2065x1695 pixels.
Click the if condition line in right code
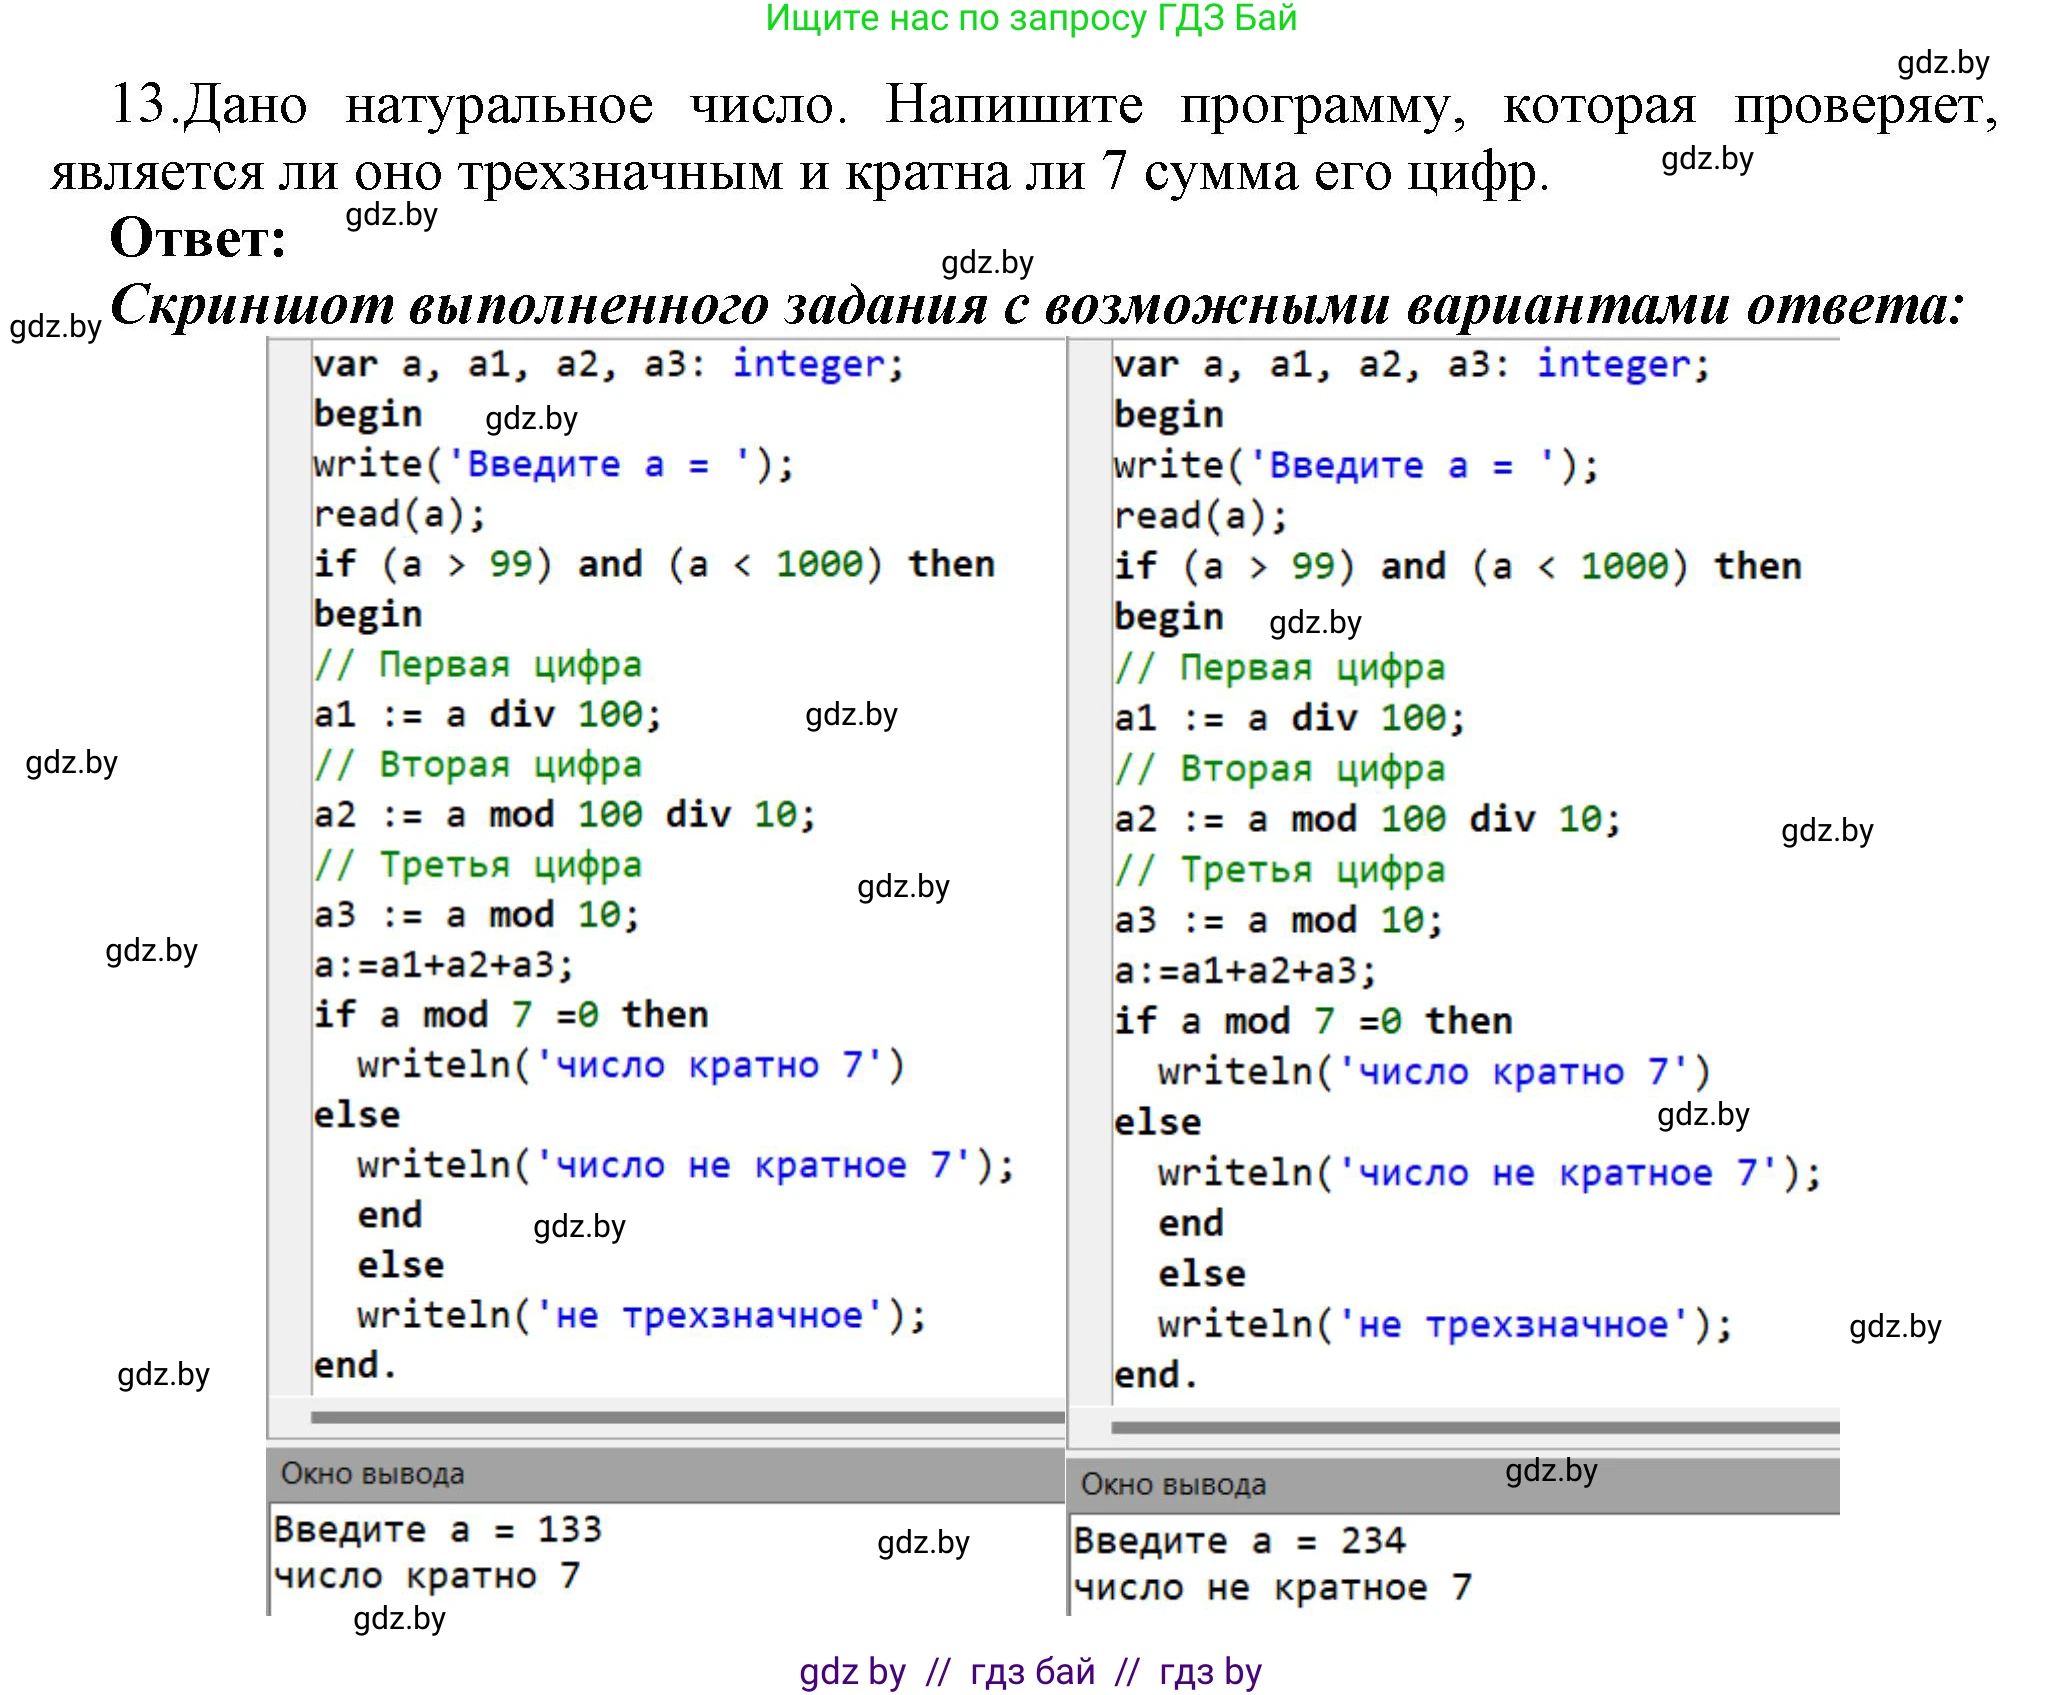pyautogui.click(x=1460, y=564)
